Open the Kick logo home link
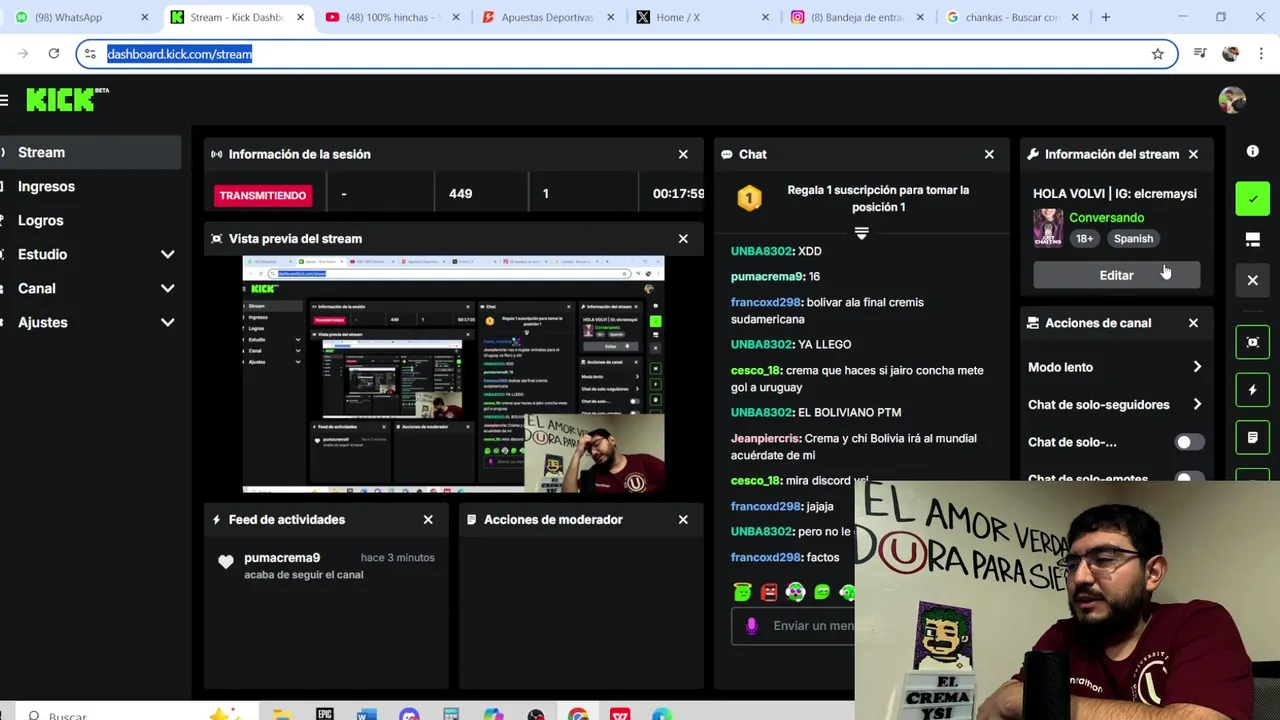 point(63,99)
